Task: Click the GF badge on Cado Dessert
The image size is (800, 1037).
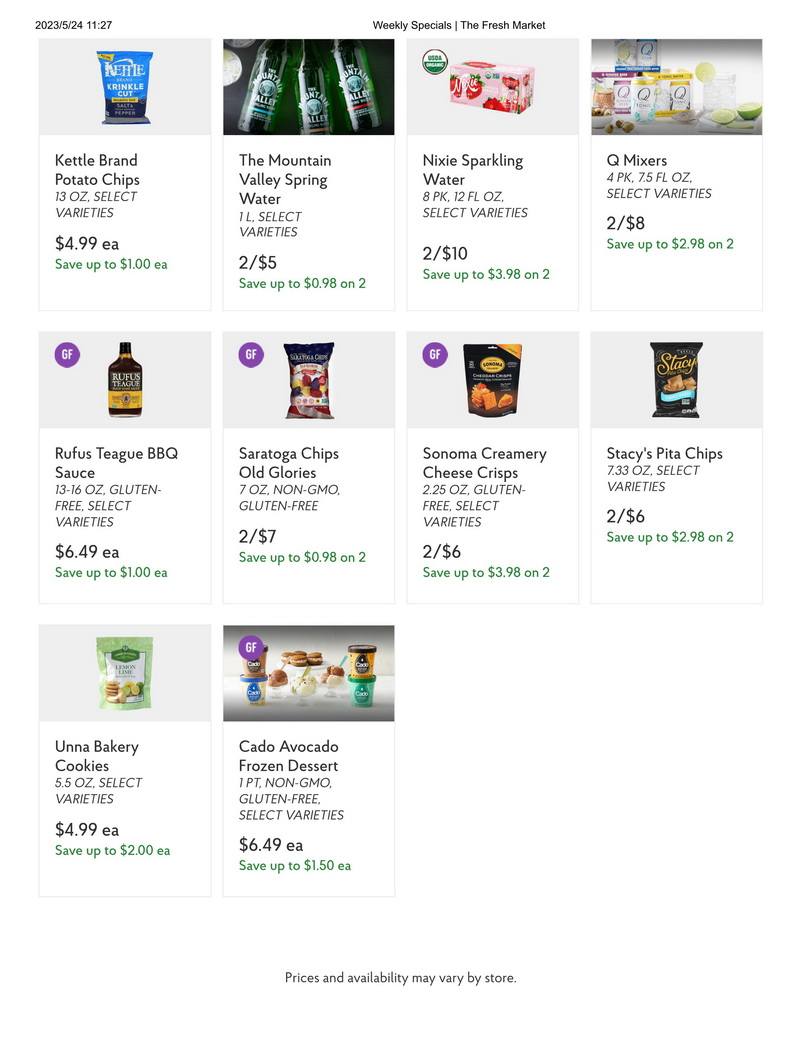Action: 251,647
